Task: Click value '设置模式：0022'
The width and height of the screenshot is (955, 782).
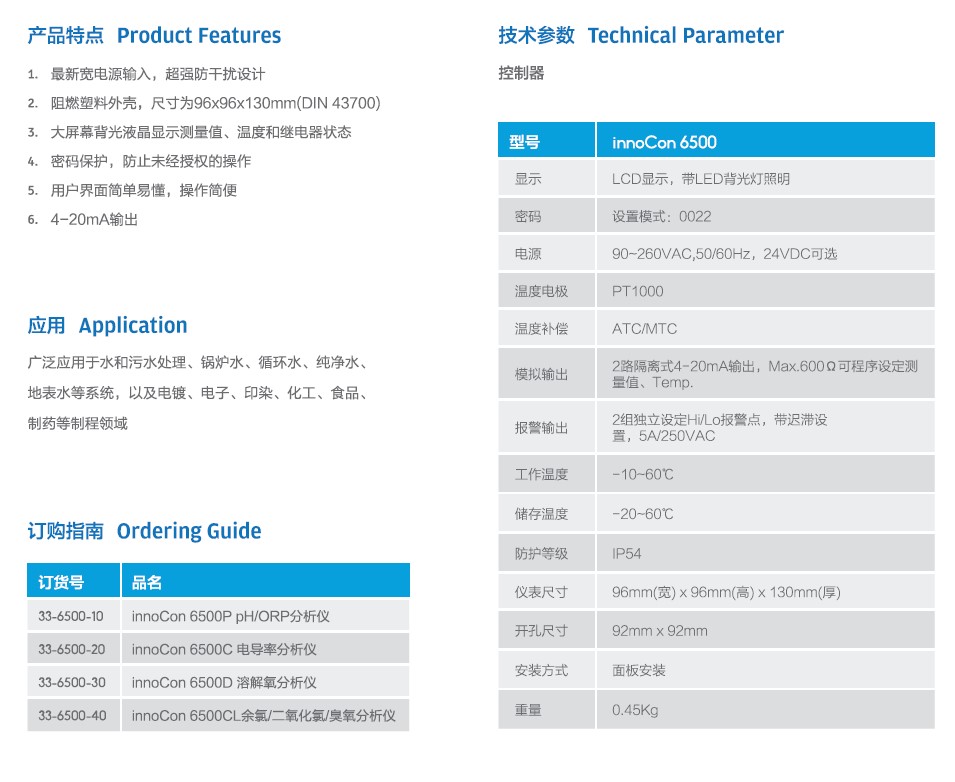Action: click(661, 217)
